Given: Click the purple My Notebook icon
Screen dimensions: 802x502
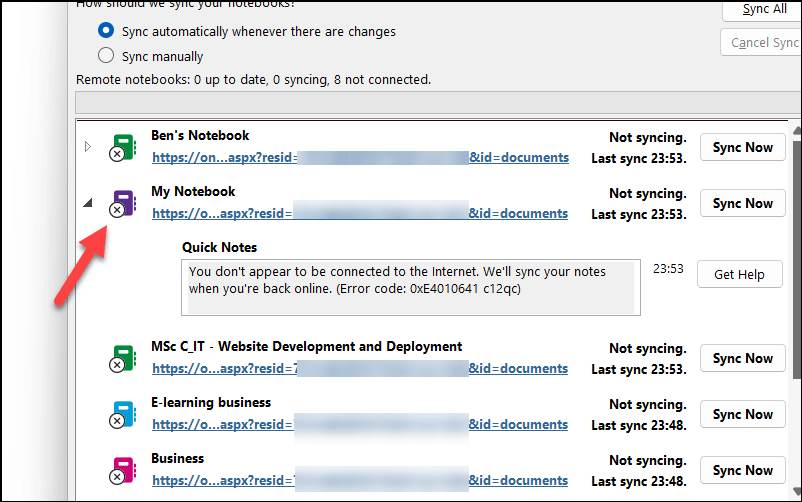Looking at the screenshot, I should pos(123,204).
